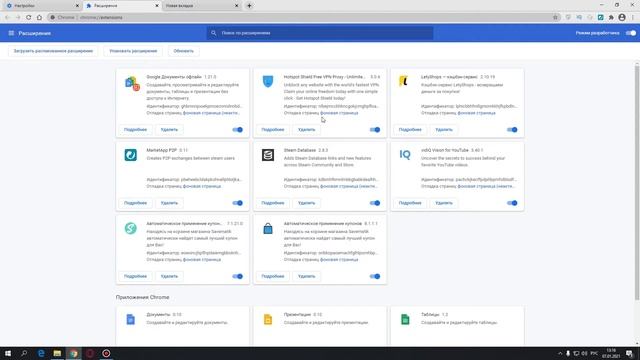Screen dimensions: 640x360
Task: Open the Chrome three-dot menu
Action: tap(633, 18)
